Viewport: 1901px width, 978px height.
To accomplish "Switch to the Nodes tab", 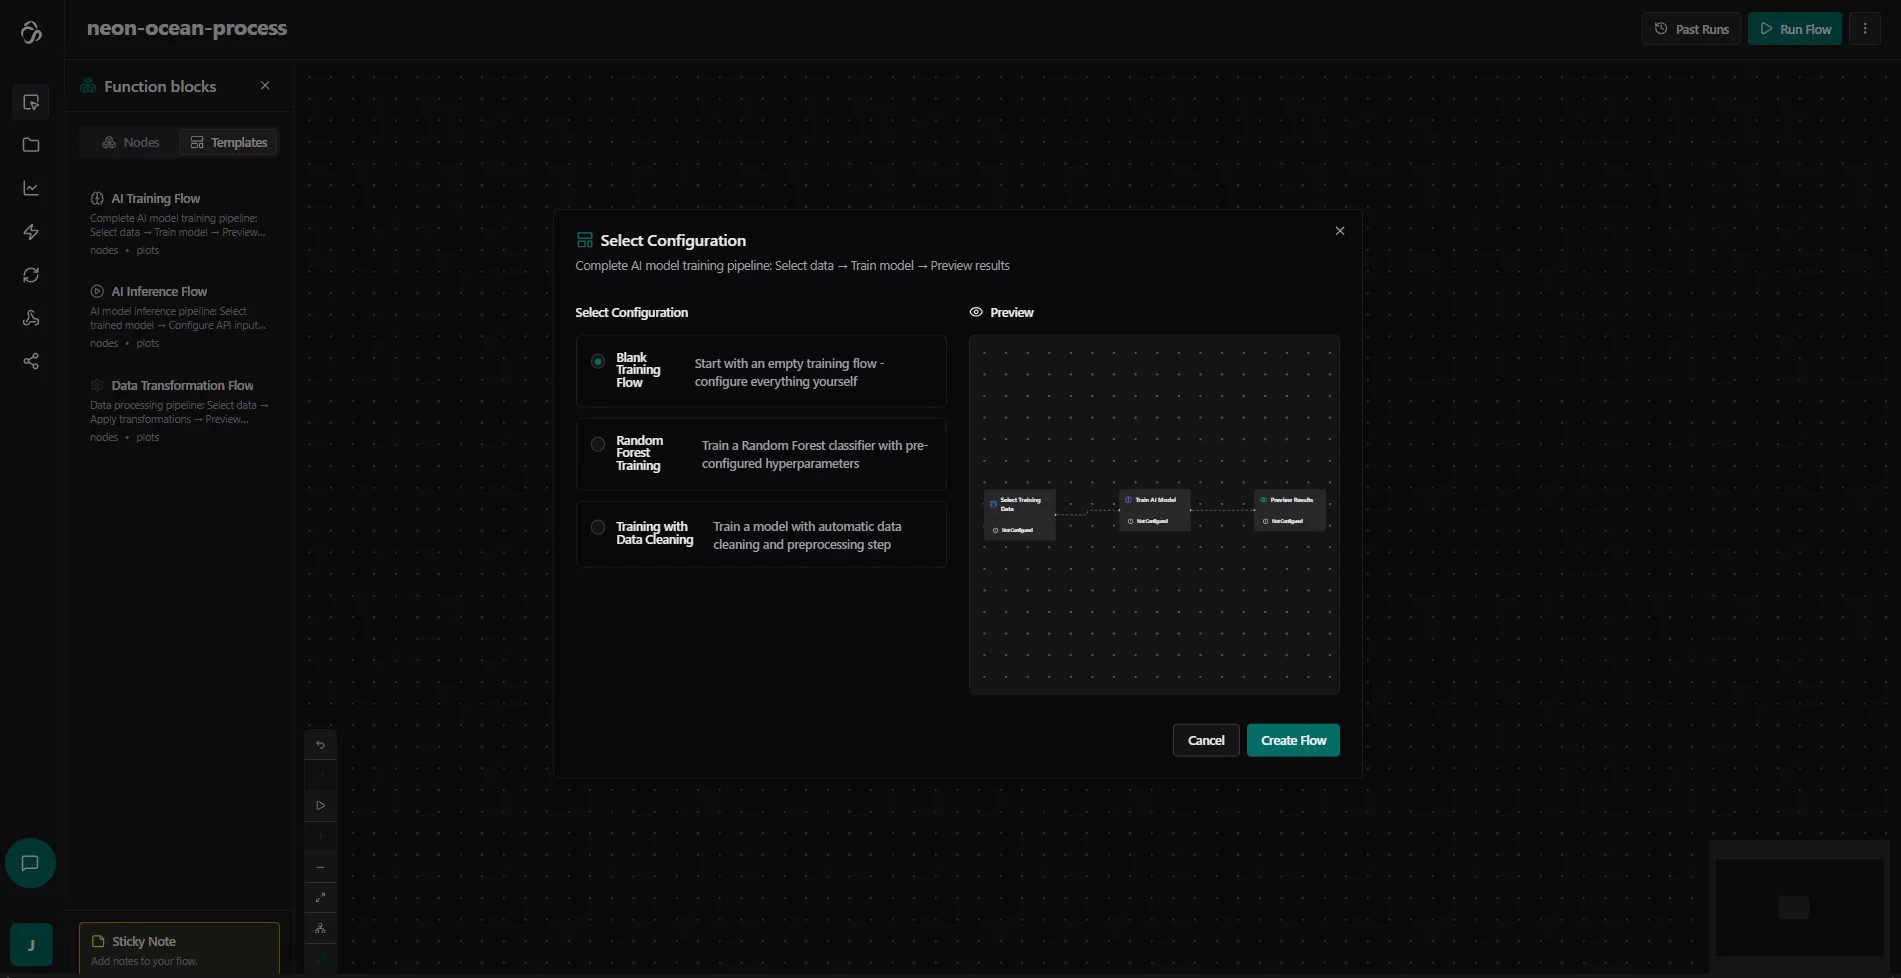I will pyautogui.click(x=131, y=143).
